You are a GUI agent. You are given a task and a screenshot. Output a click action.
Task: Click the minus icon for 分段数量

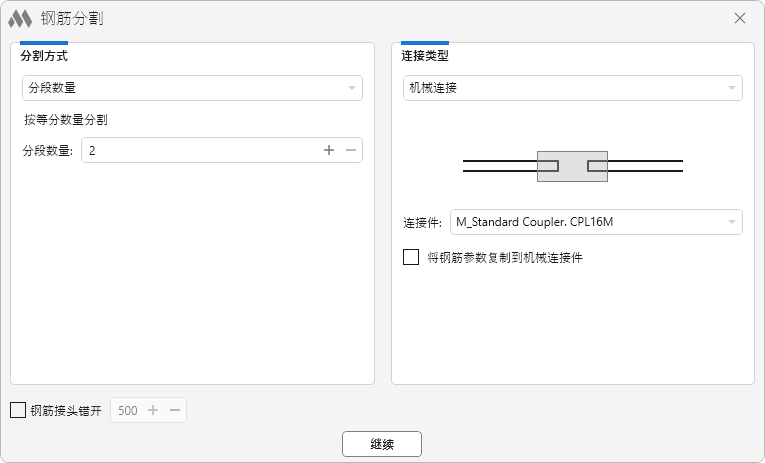pyautogui.click(x=350, y=150)
